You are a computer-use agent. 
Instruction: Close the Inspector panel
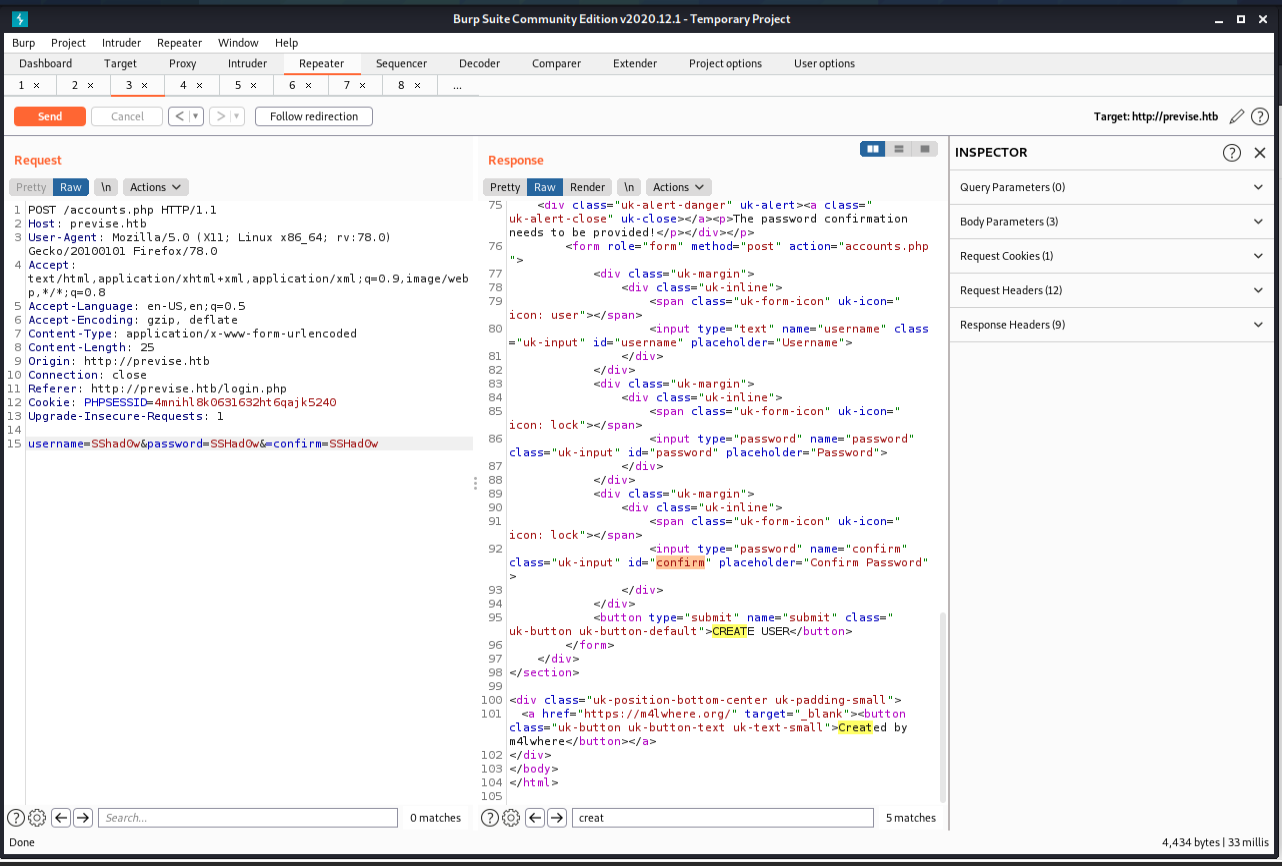coord(1260,153)
